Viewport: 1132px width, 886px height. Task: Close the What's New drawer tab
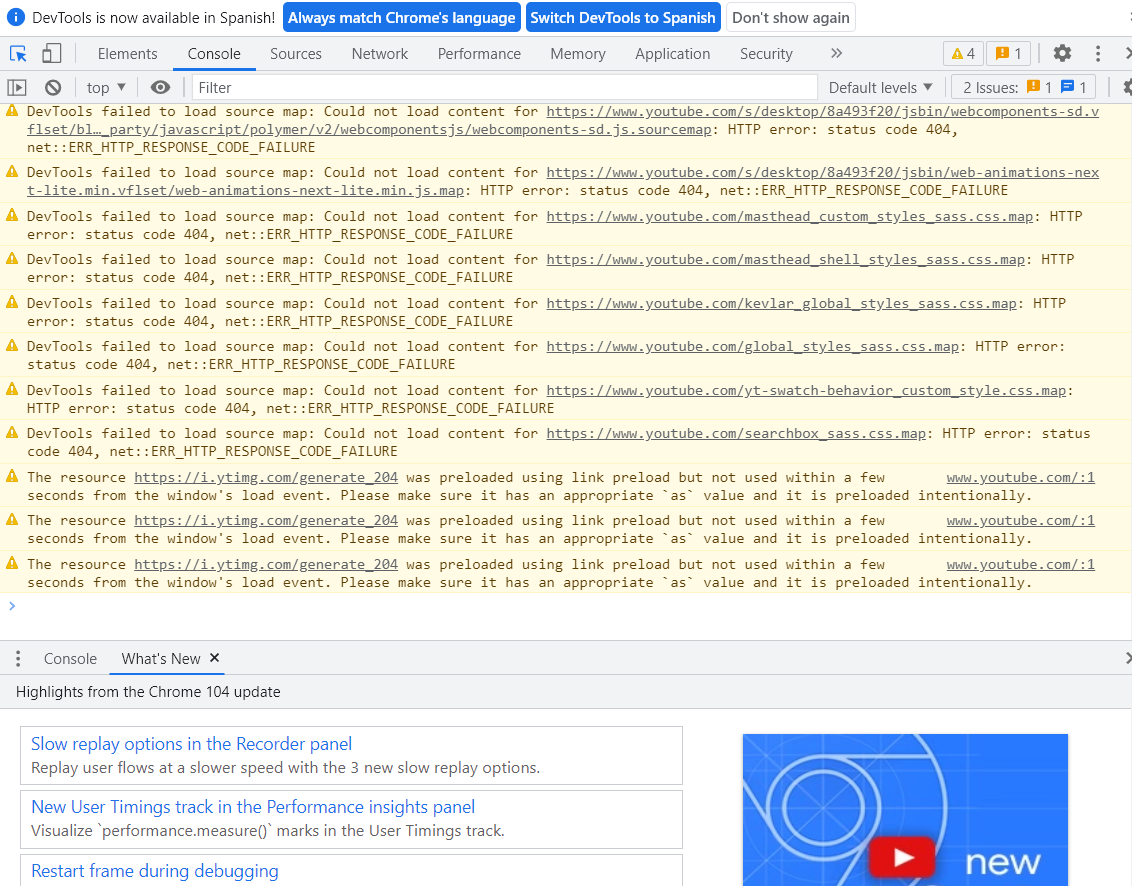pos(214,658)
